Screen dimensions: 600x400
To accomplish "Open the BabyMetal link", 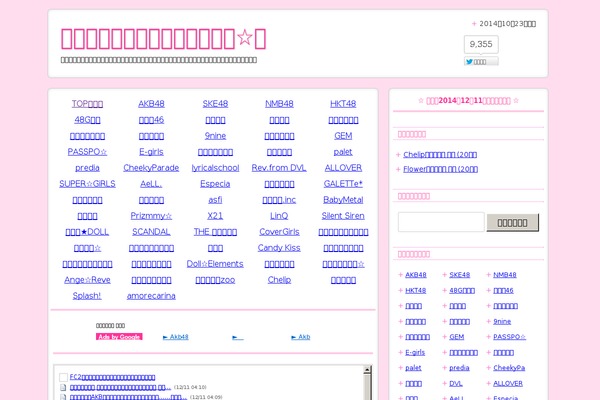I will (x=343, y=200).
